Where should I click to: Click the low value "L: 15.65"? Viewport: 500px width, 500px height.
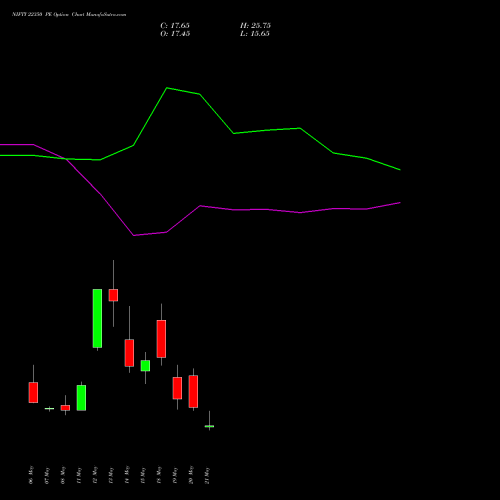click(255, 34)
